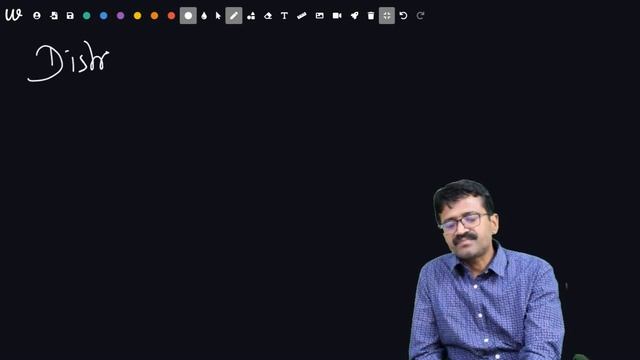Open the user account icon
Image resolution: width=640 pixels, height=360 pixels.
(37, 16)
